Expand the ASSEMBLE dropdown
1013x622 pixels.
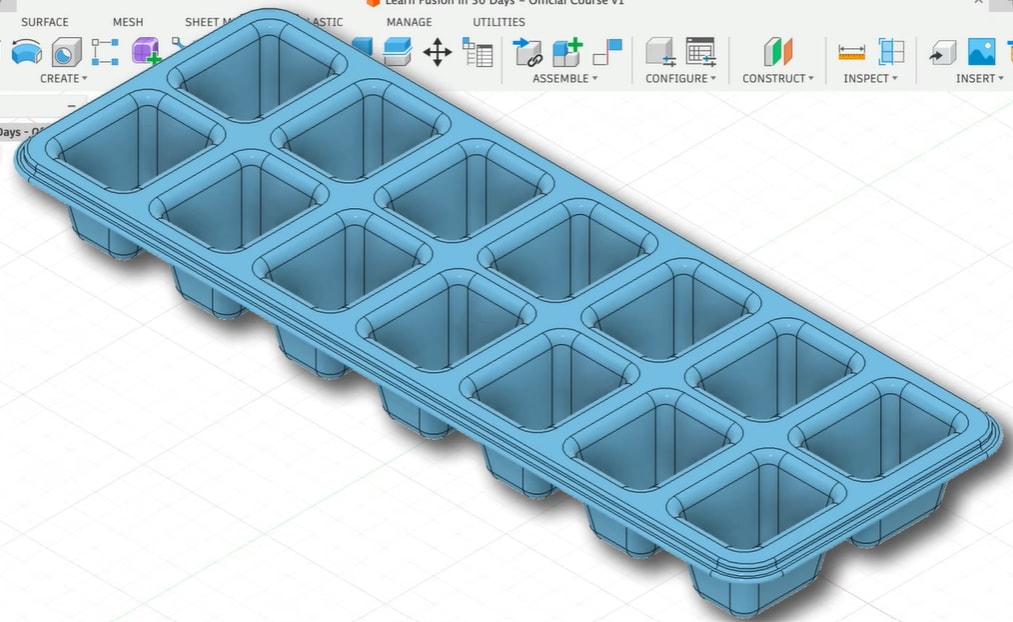565,78
